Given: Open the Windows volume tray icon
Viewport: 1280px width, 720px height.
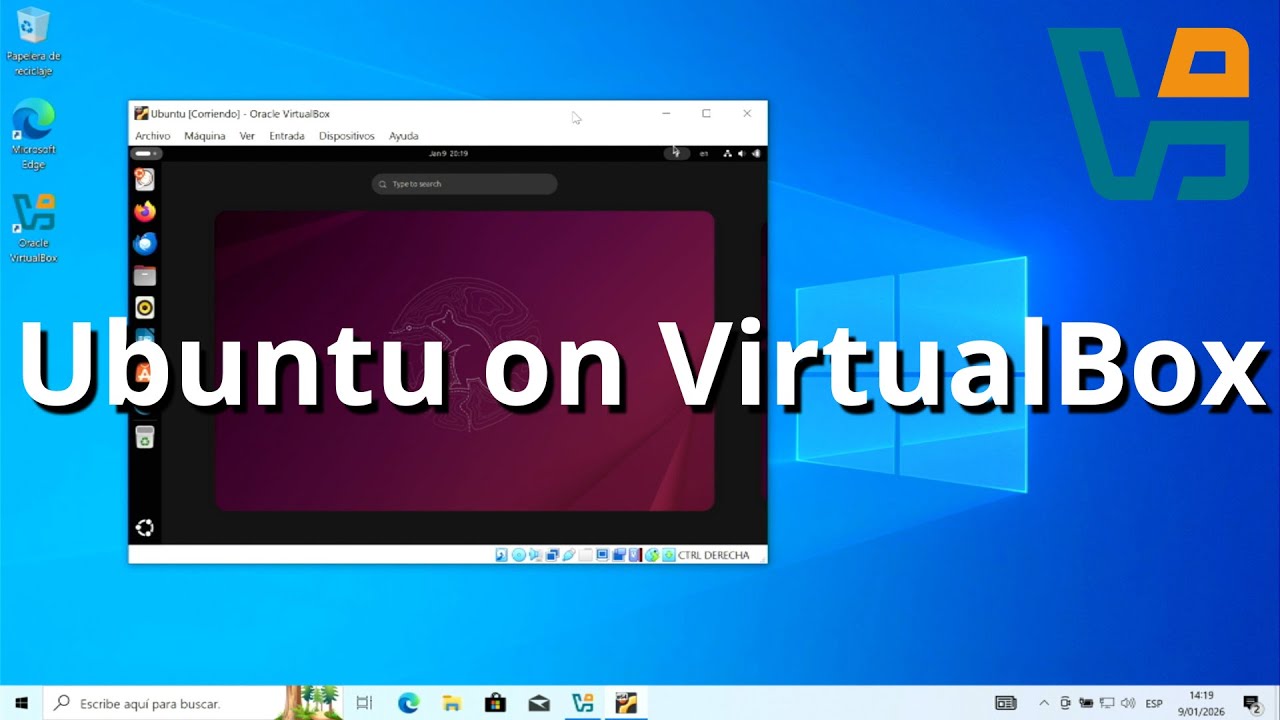Looking at the screenshot, I should 1128,703.
